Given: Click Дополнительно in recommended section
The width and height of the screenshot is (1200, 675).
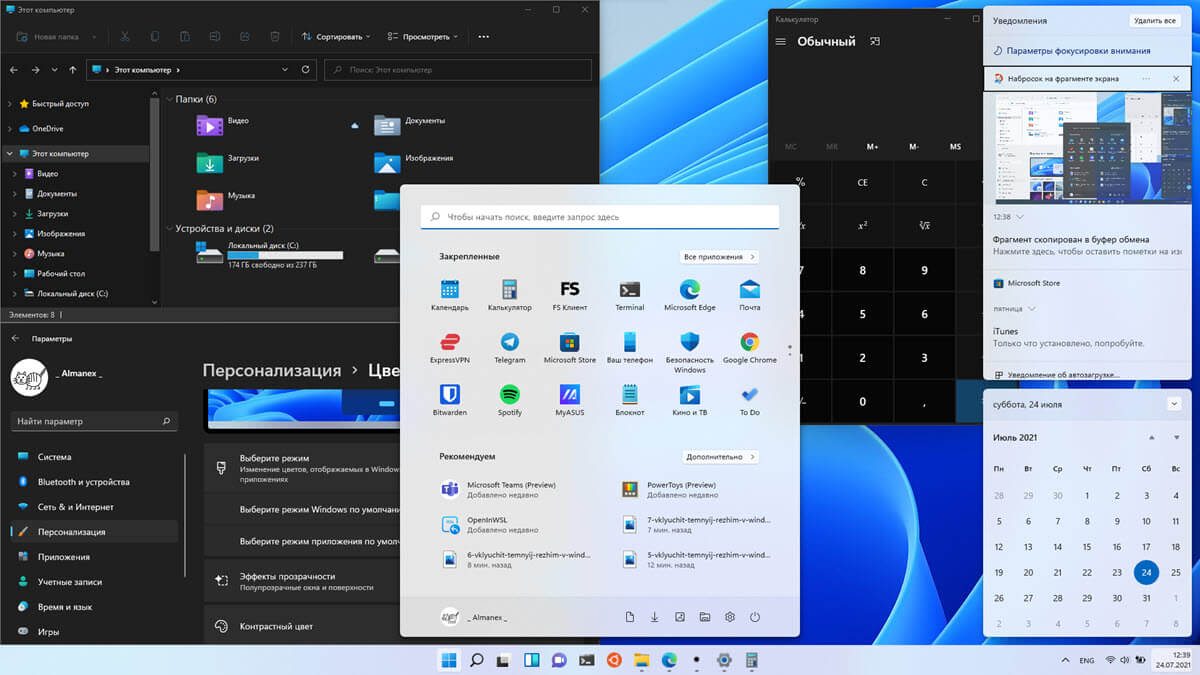Looking at the screenshot, I should point(719,457).
